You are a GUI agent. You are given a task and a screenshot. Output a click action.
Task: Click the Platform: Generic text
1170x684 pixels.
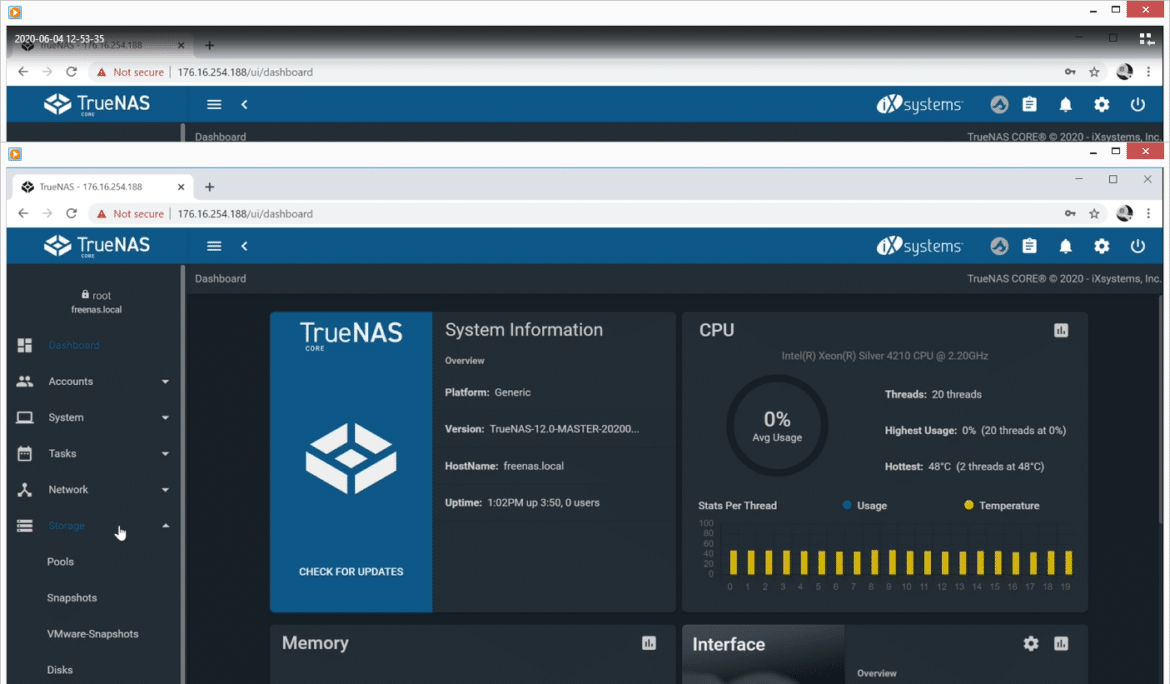(x=488, y=392)
